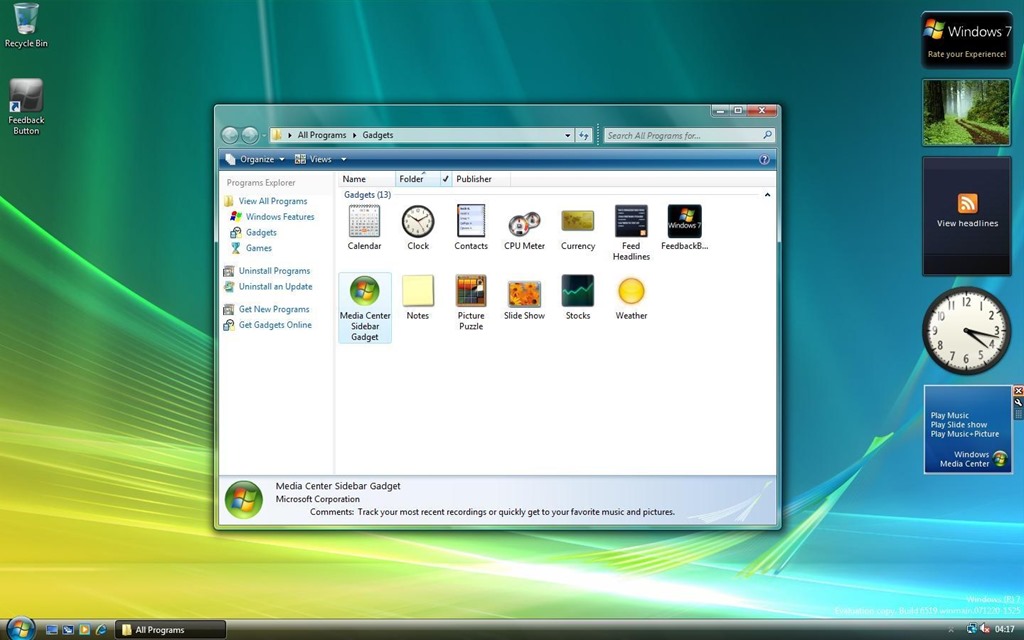The image size is (1024, 640).
Task: Click the network tray icon
Action: [x=971, y=629]
